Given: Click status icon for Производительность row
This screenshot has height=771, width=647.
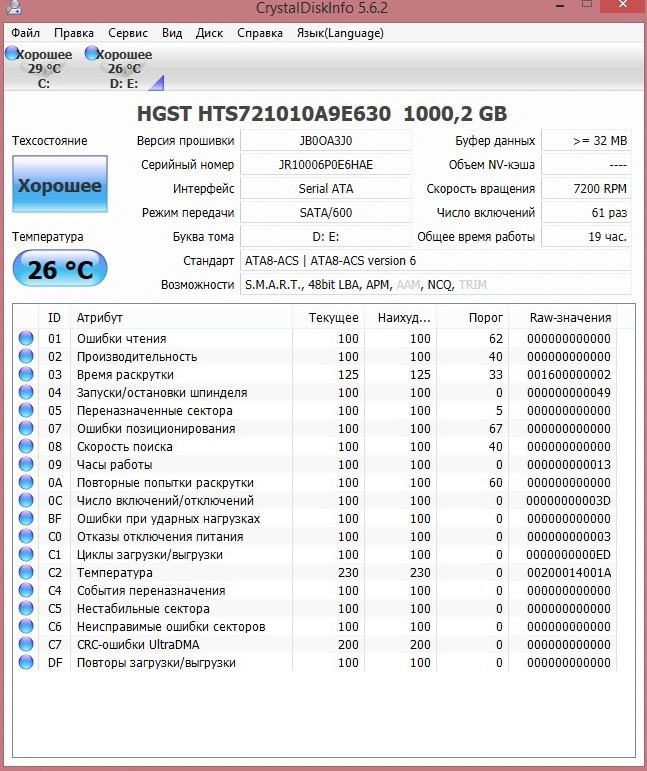Looking at the screenshot, I should pos(26,356).
